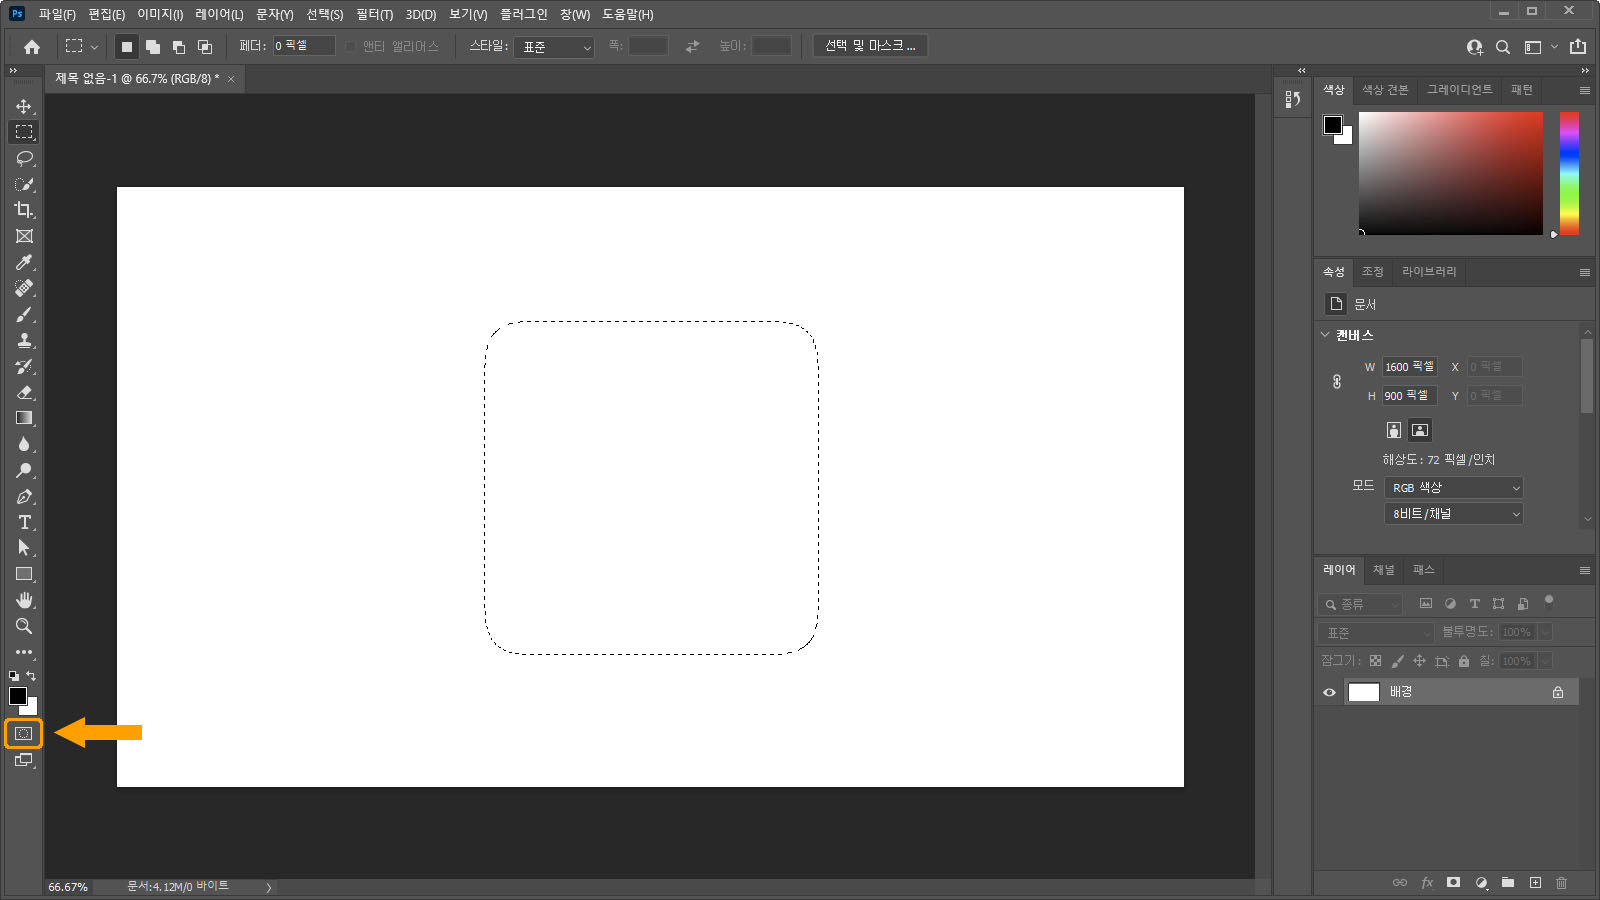Switch to the 조정 tab
The height and width of the screenshot is (900, 1600).
tap(1372, 272)
